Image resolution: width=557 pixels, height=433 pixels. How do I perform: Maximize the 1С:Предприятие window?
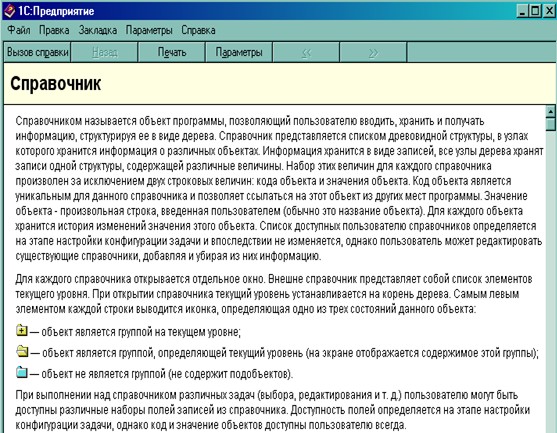click(535, 11)
